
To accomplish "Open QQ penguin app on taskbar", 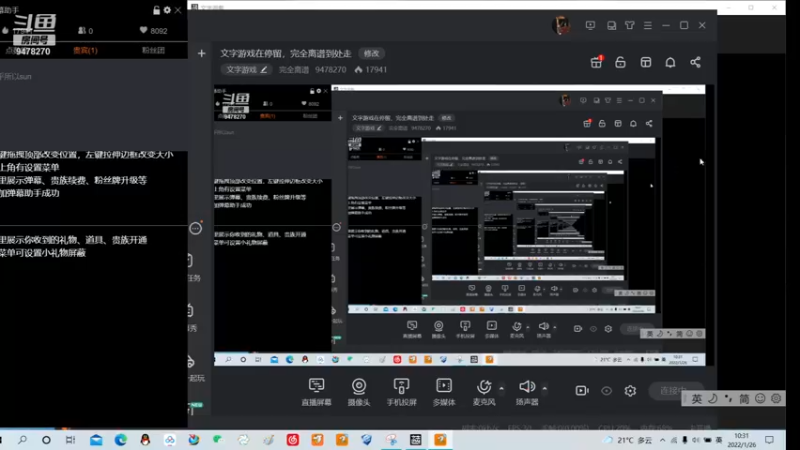I will 145,440.
